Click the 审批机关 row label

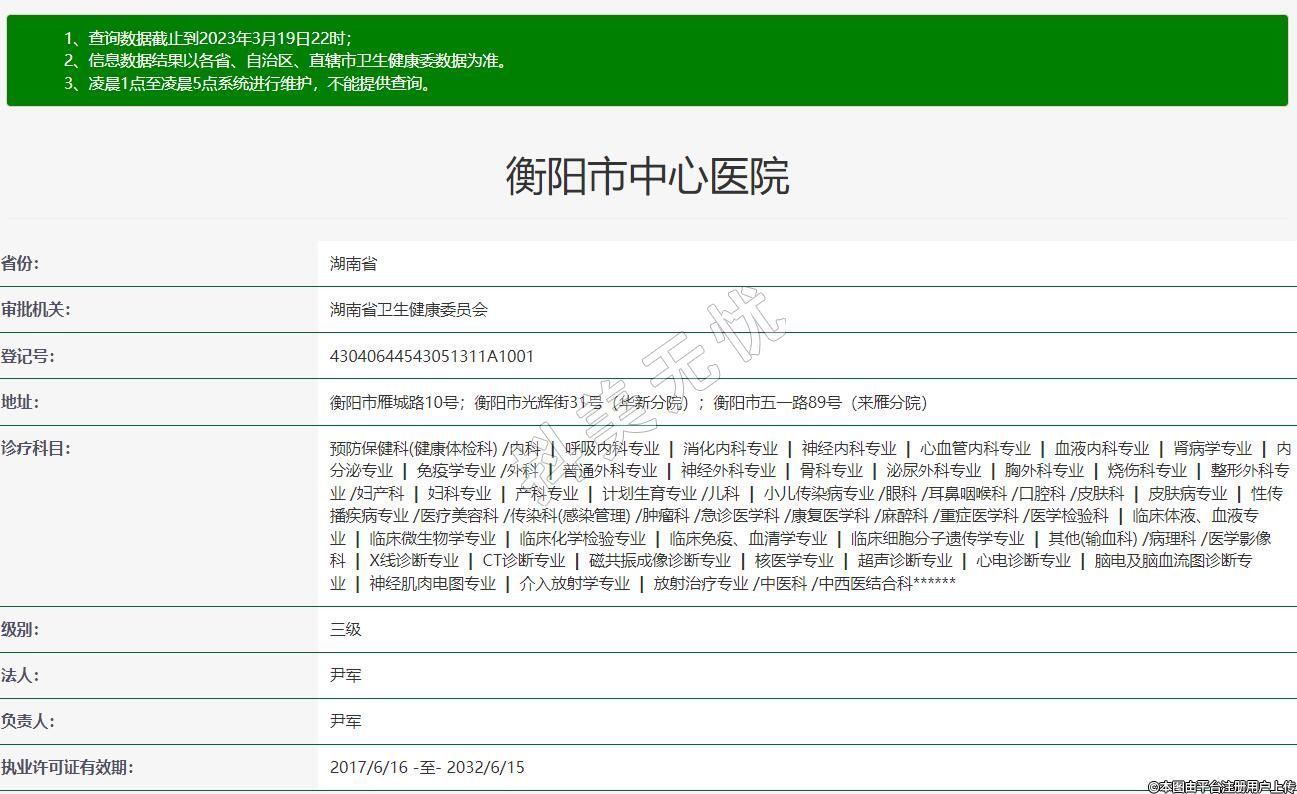[35, 310]
